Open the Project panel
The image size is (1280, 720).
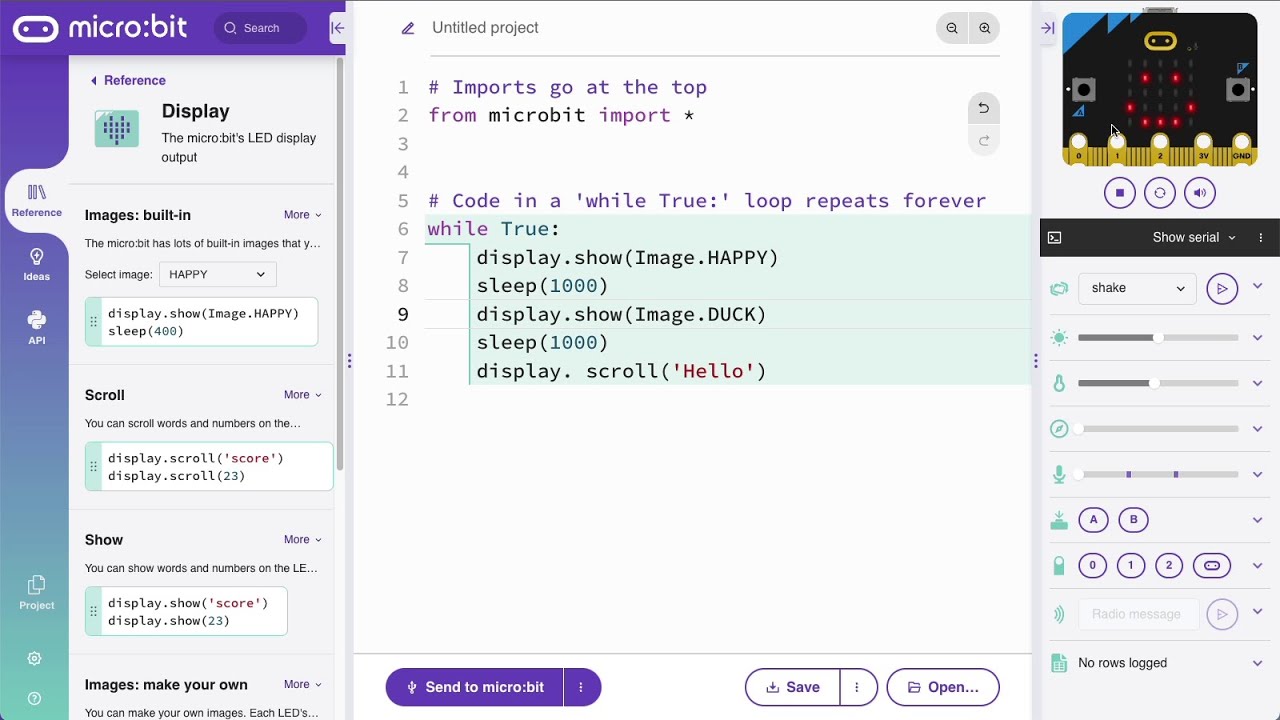pos(36,592)
